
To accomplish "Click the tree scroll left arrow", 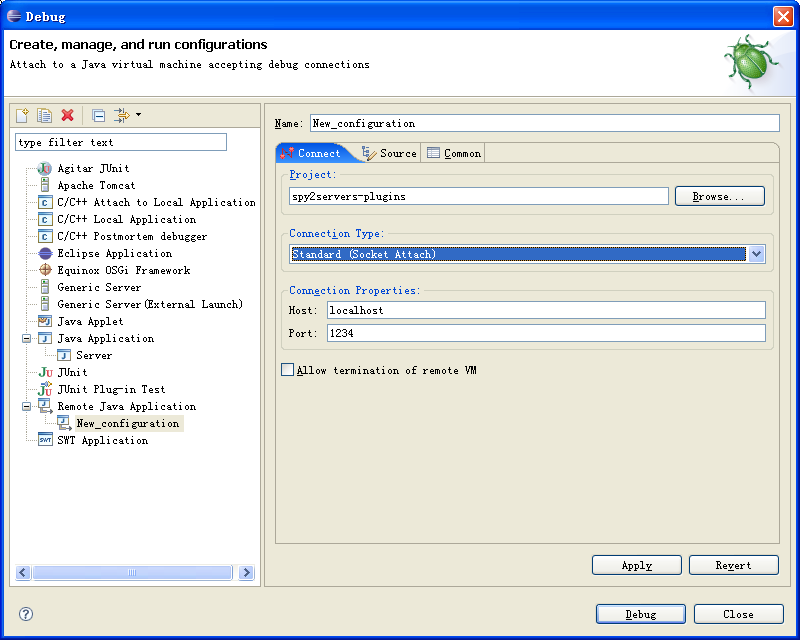I will 23,573.
